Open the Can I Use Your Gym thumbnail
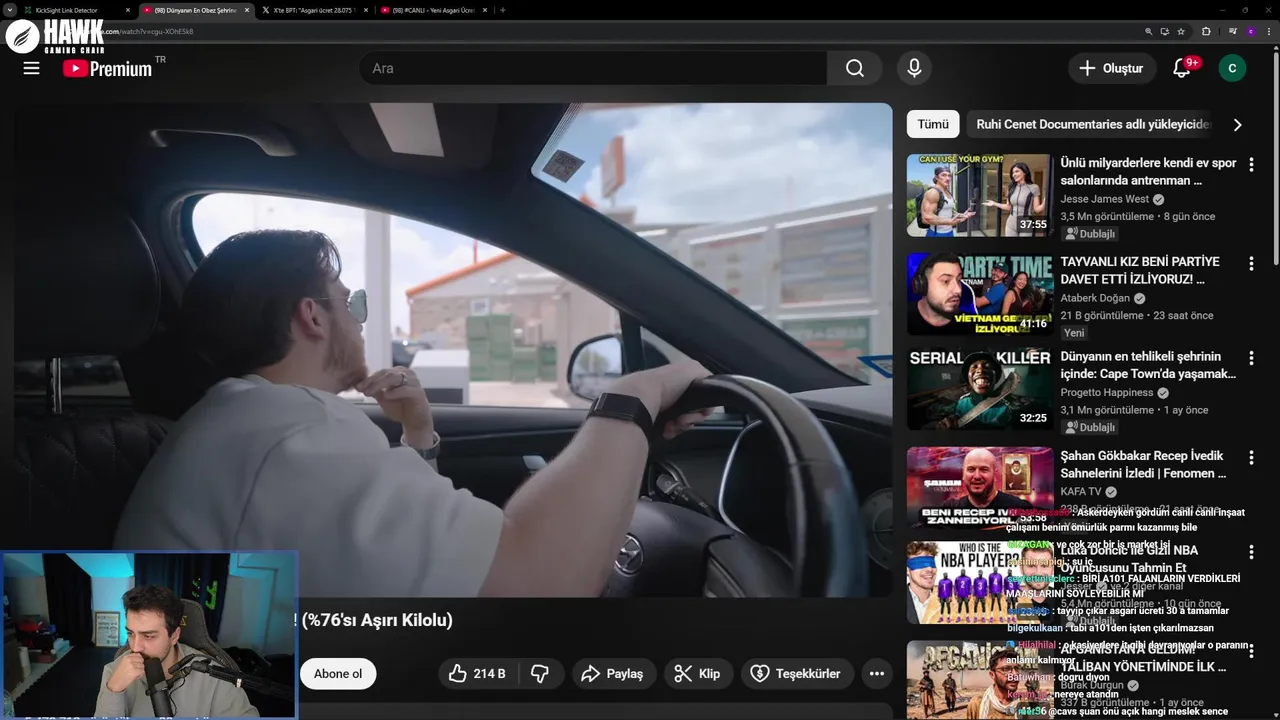This screenshot has height=720, width=1280. click(x=979, y=195)
